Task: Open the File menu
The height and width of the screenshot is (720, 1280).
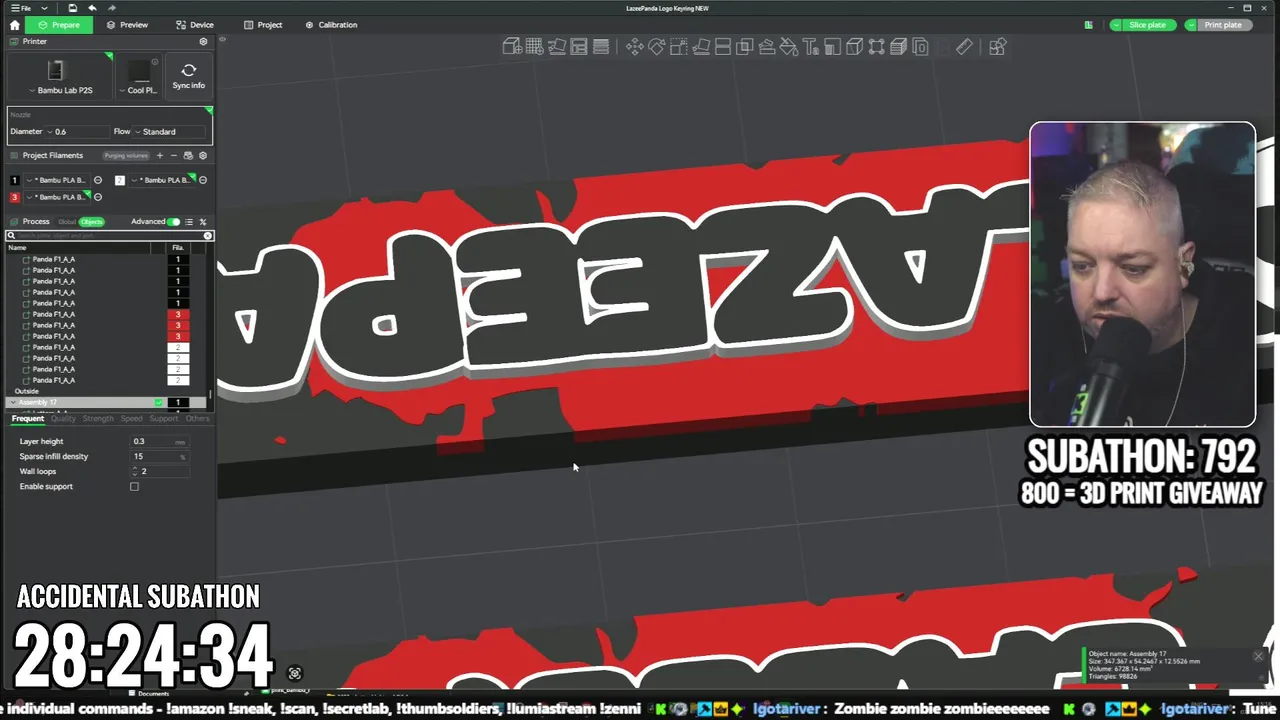Action: pyautogui.click(x=22, y=8)
